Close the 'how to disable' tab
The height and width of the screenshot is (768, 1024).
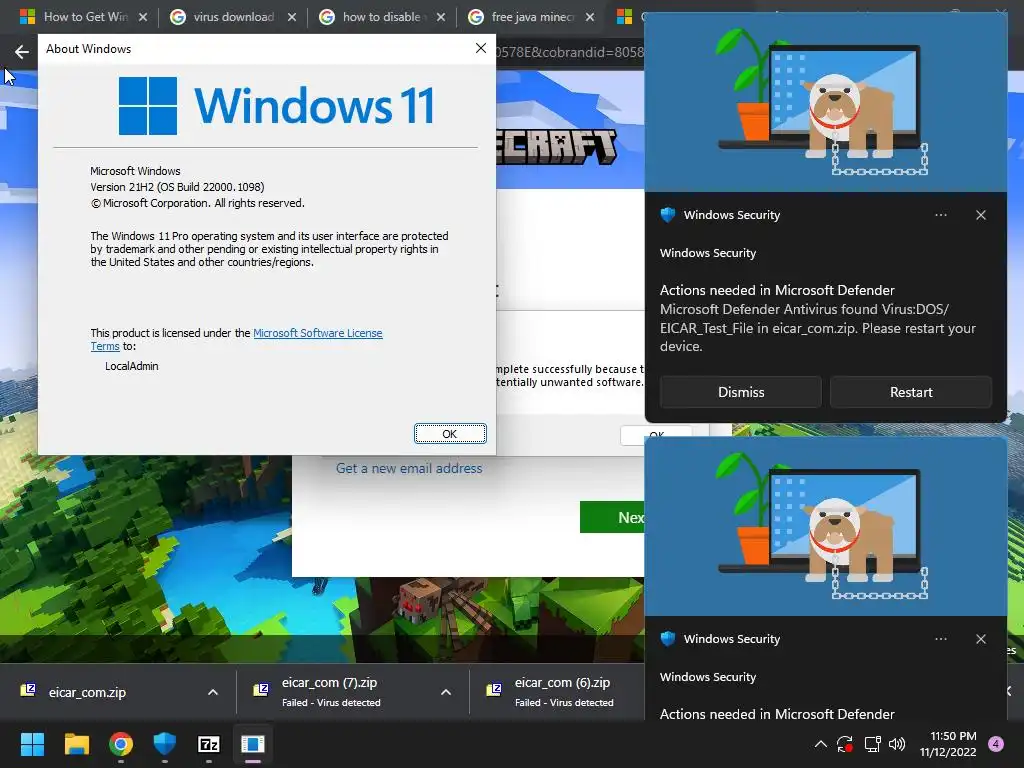point(441,17)
